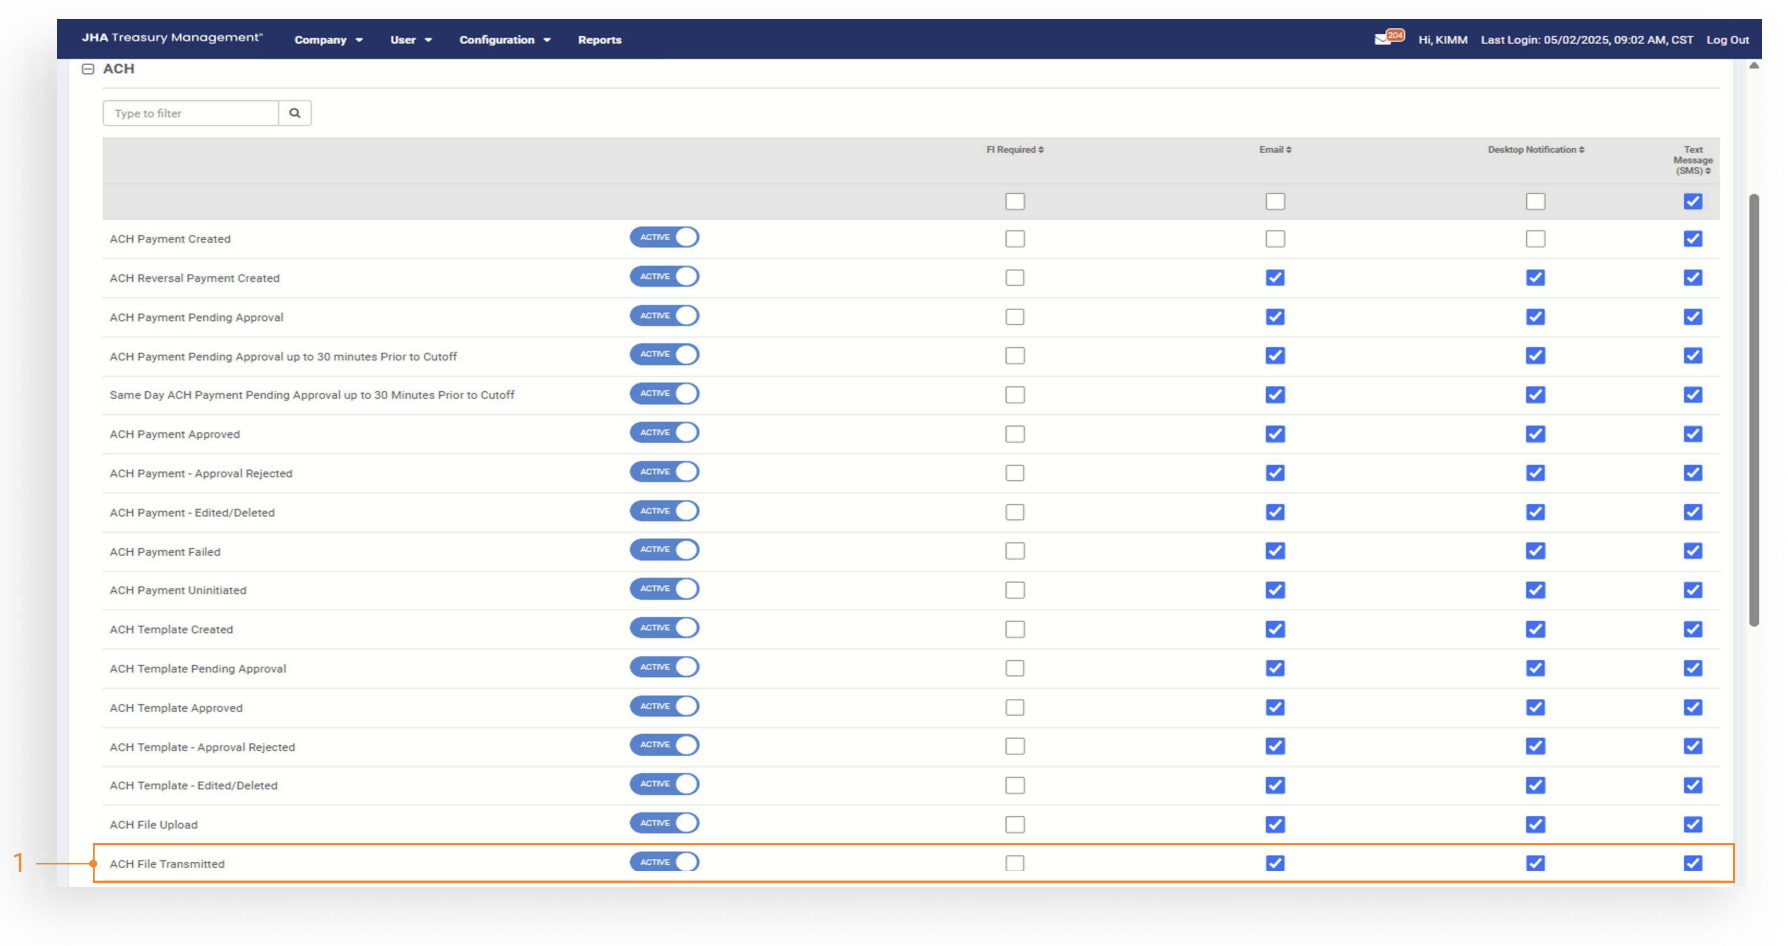The width and height of the screenshot is (1788, 946).
Task: Check Email for ACH Payment Created
Action: point(1275,239)
